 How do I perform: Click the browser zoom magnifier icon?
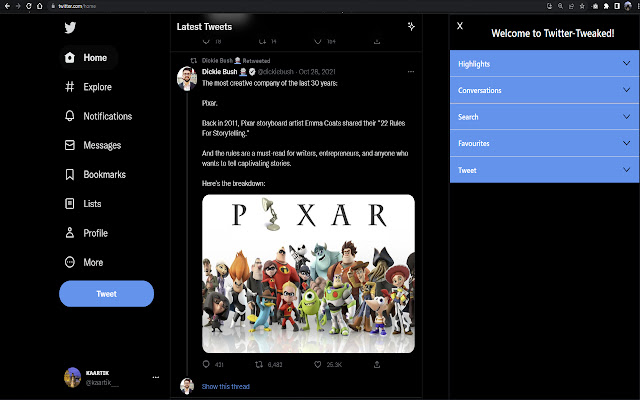pyautogui.click(x=560, y=6)
